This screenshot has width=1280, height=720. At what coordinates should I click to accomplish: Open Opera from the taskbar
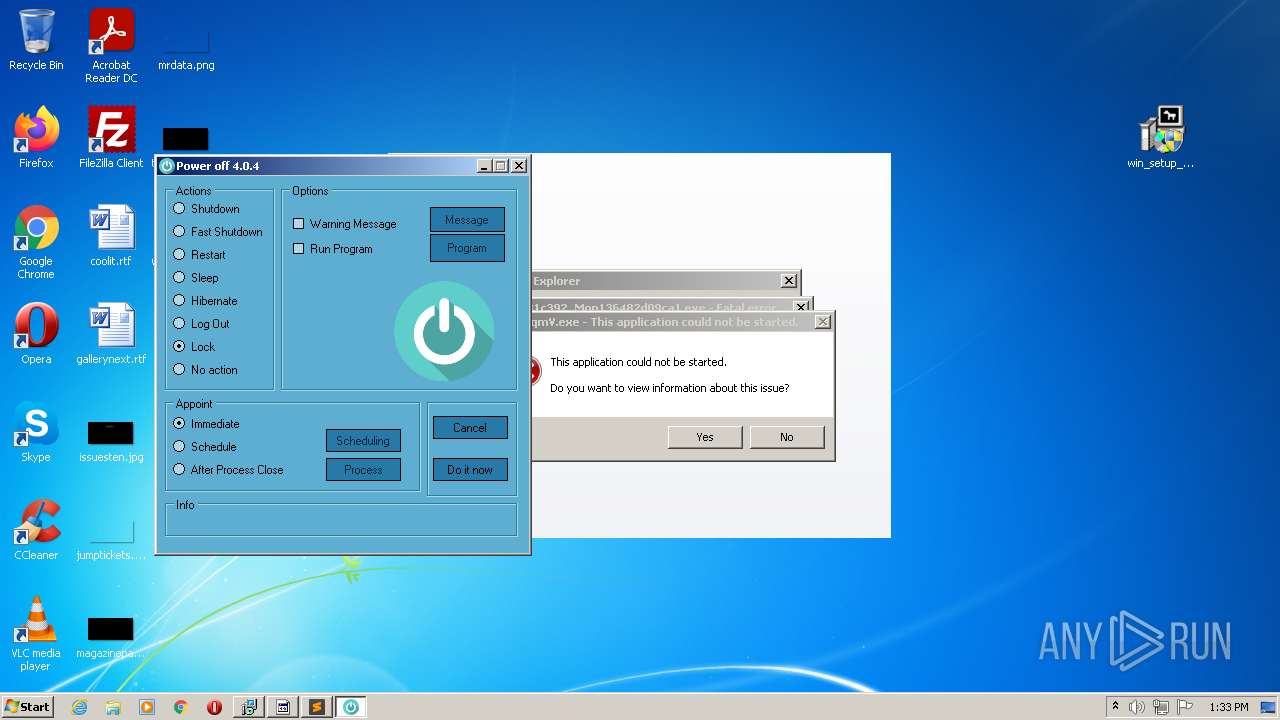214,707
